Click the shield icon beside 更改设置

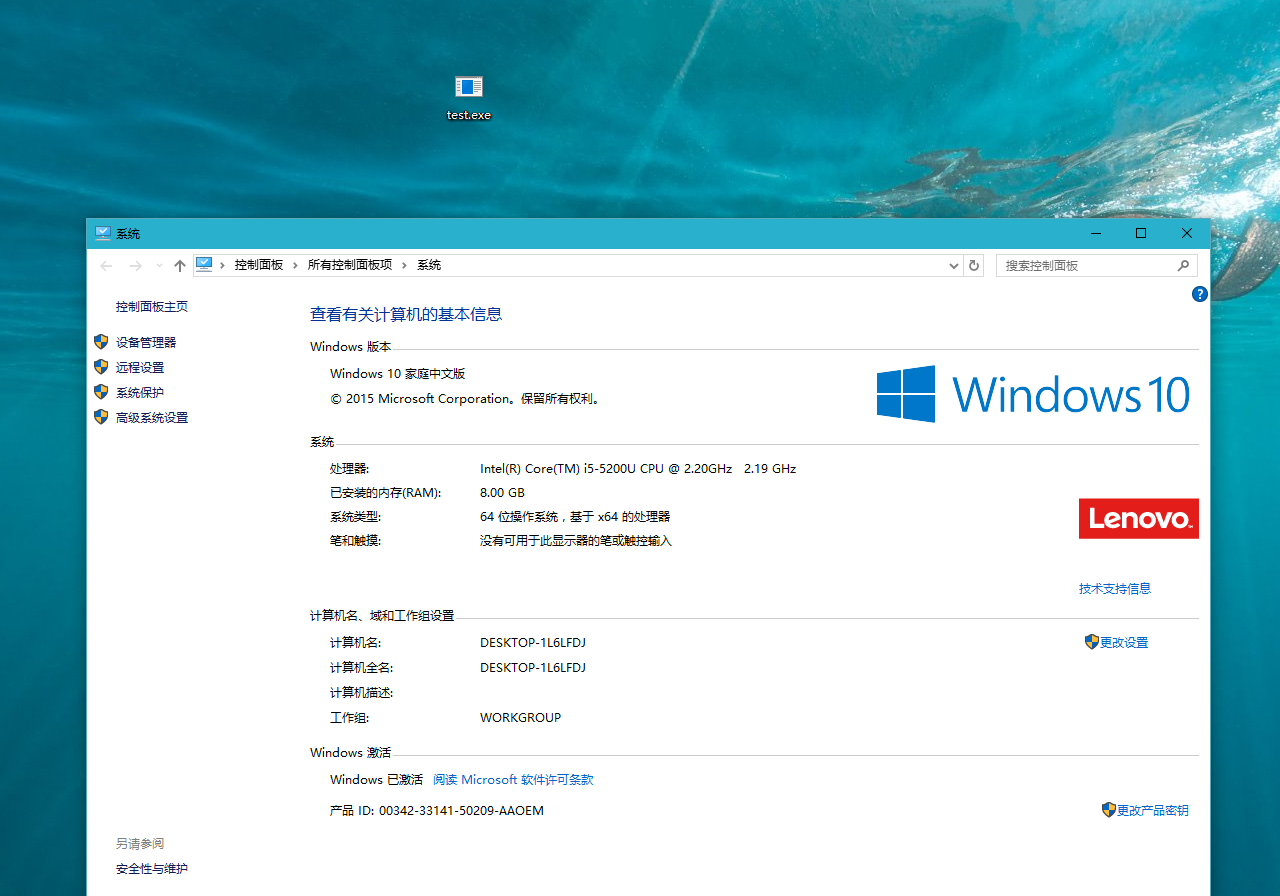pyautogui.click(x=1092, y=642)
